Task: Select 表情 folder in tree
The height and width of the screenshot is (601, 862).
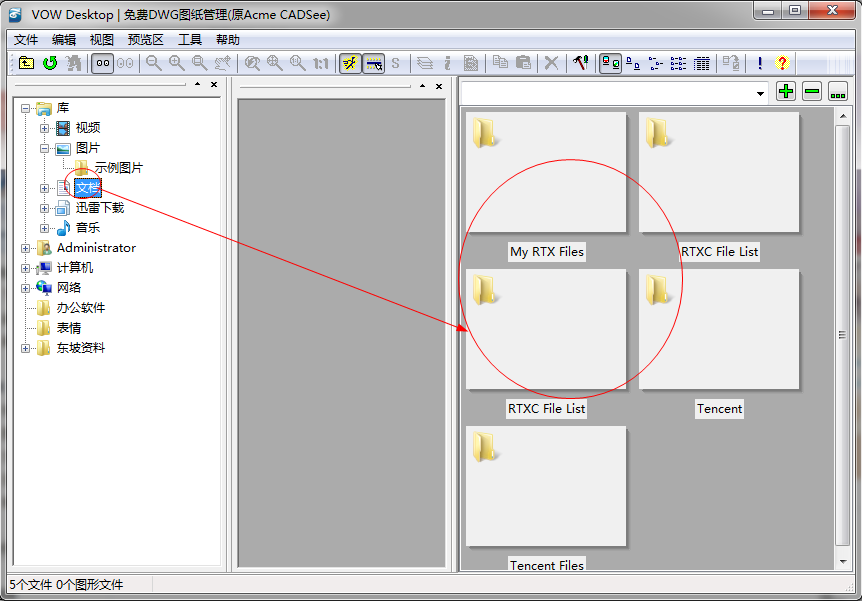Action: pyautogui.click(x=69, y=328)
